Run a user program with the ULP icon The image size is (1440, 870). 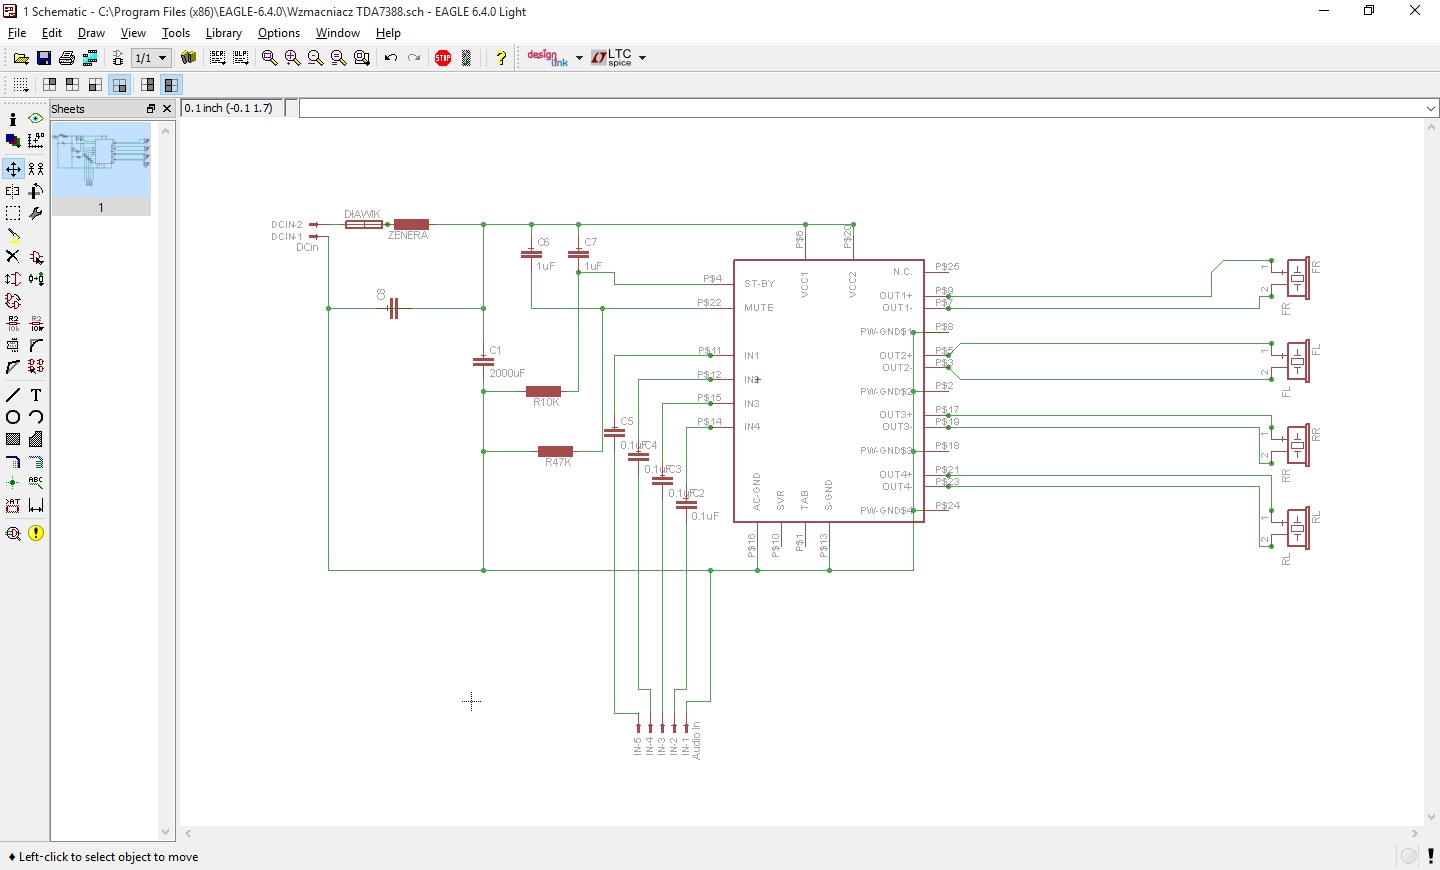pyautogui.click(x=241, y=58)
